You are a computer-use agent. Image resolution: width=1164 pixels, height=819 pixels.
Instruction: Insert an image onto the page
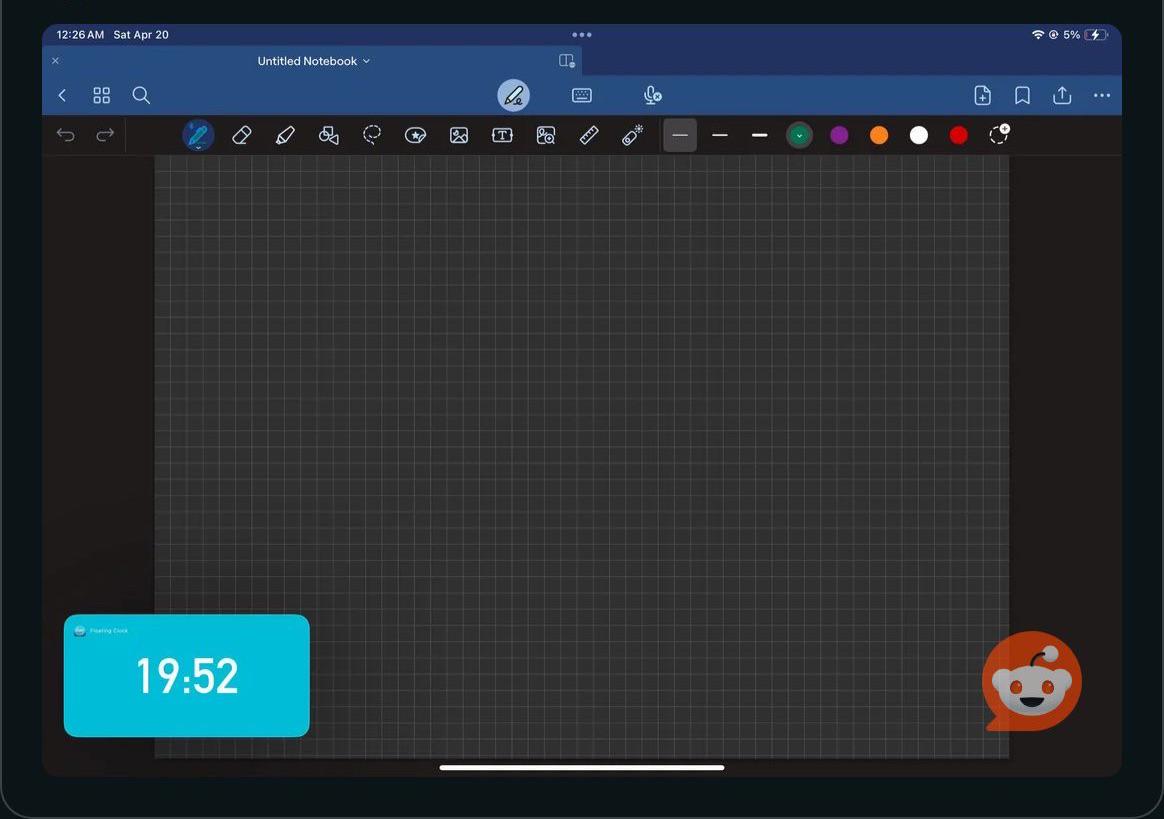point(458,134)
